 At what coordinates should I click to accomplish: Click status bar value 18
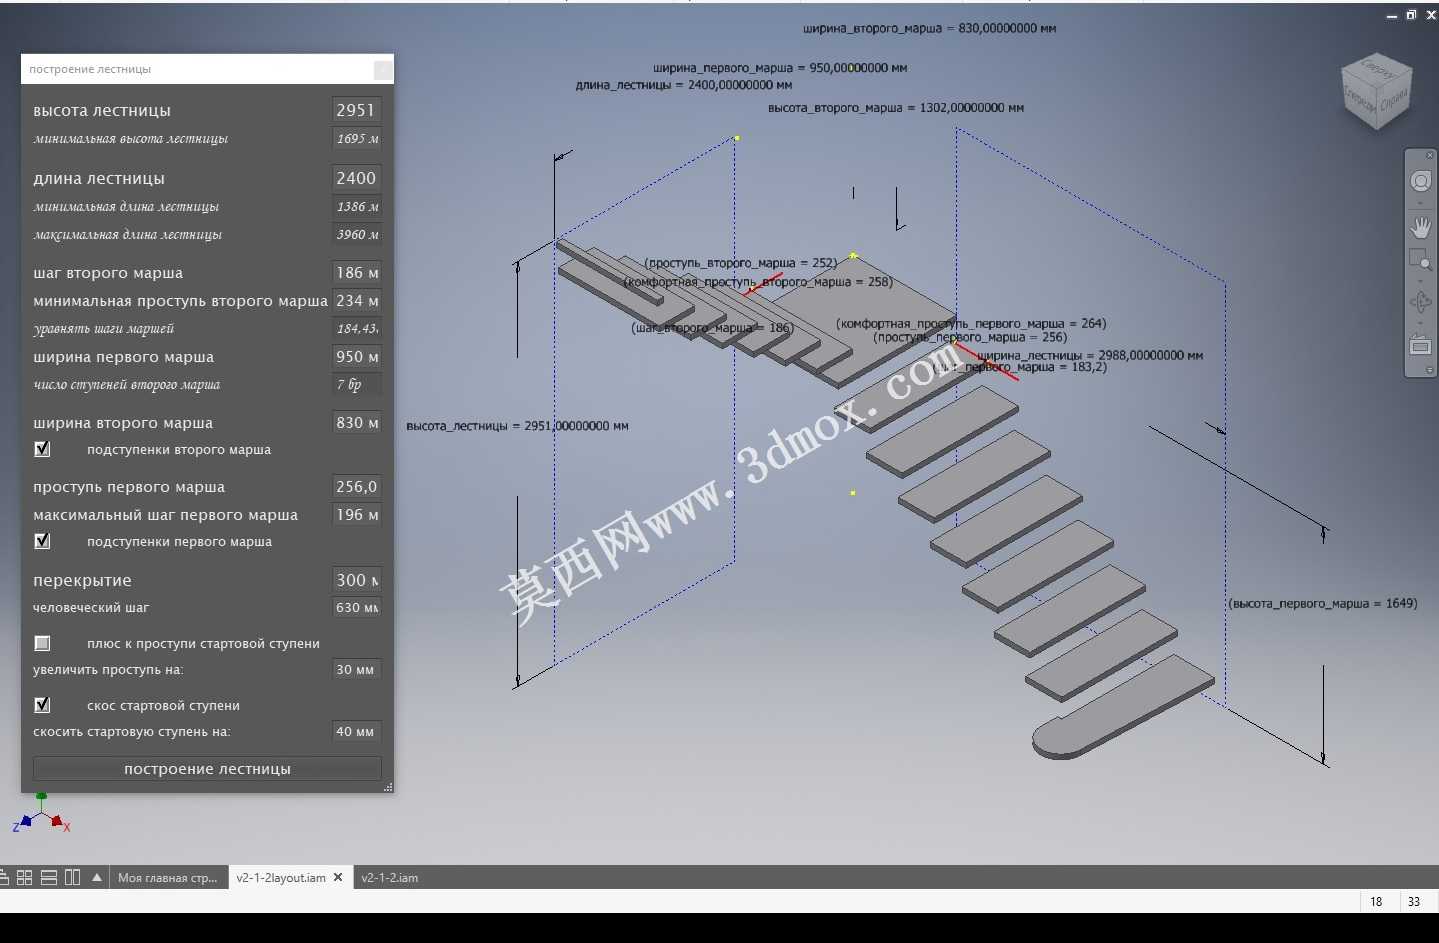click(x=1376, y=901)
